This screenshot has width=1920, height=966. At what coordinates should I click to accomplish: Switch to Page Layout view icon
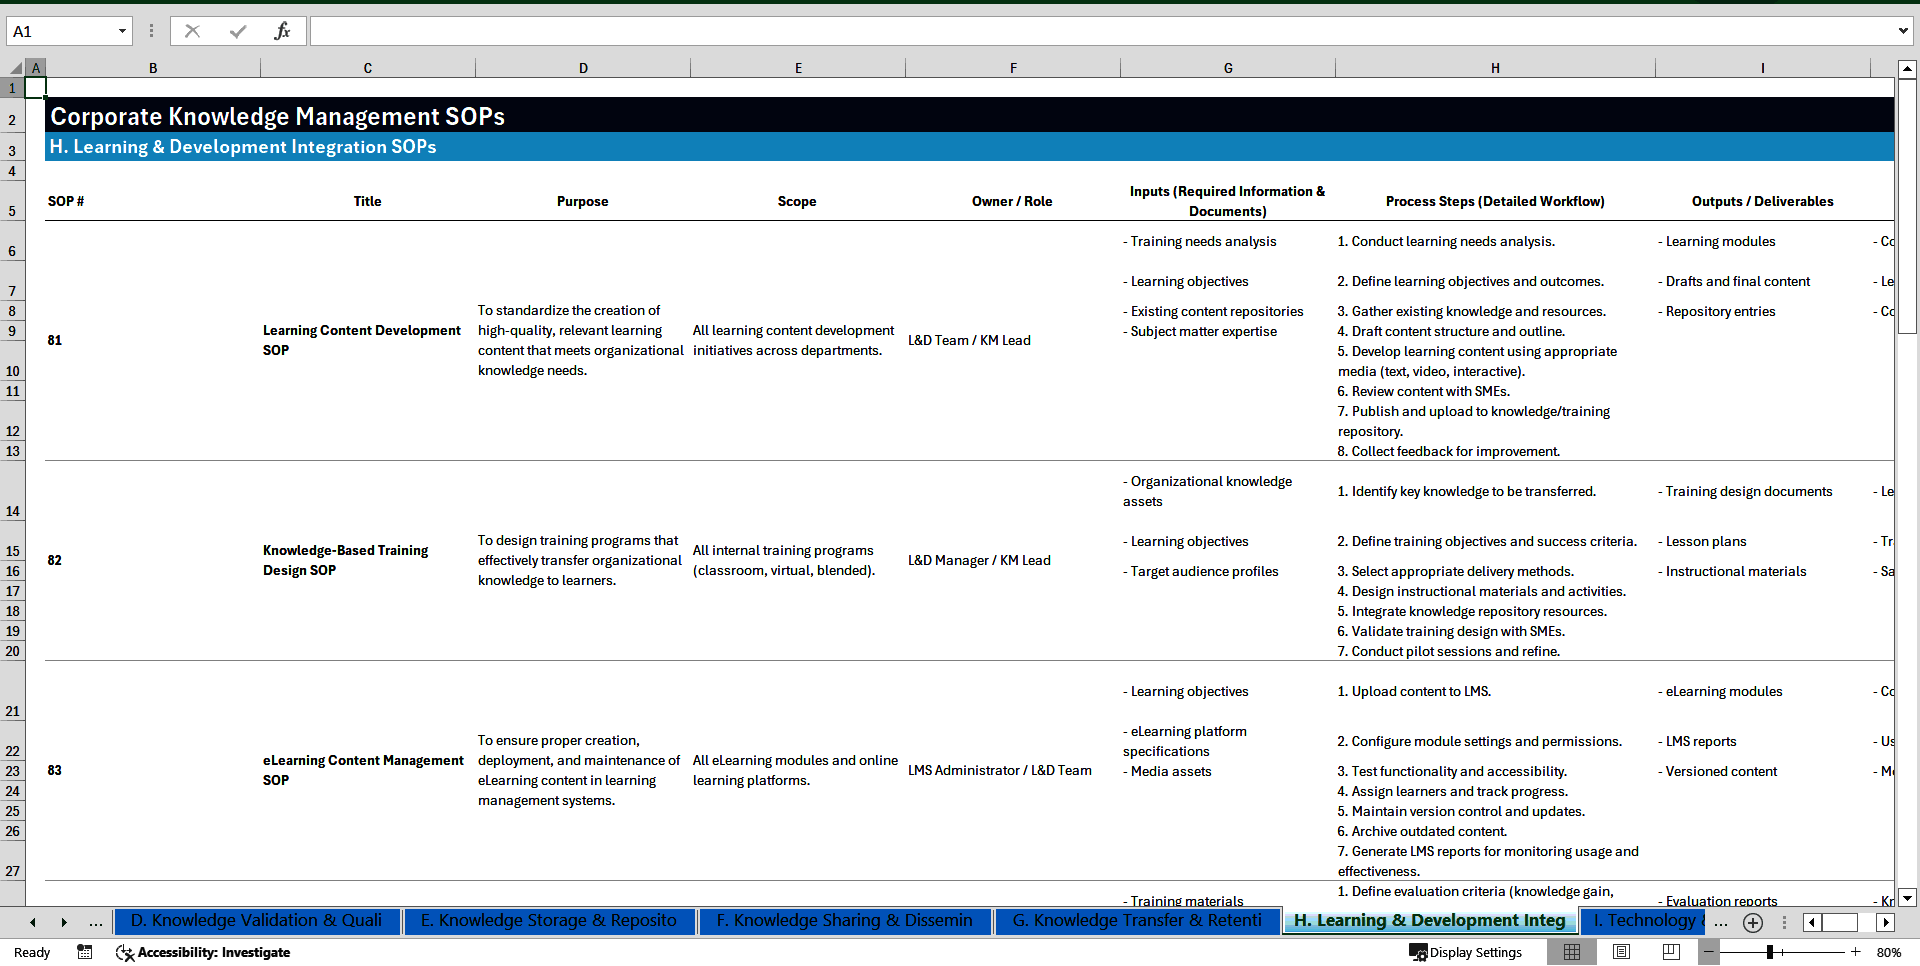tap(1622, 952)
